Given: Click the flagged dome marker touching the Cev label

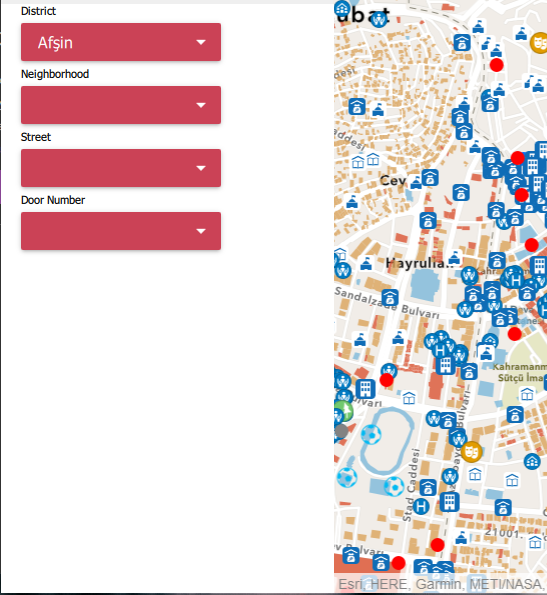Looking at the screenshot, I should pos(416,183).
